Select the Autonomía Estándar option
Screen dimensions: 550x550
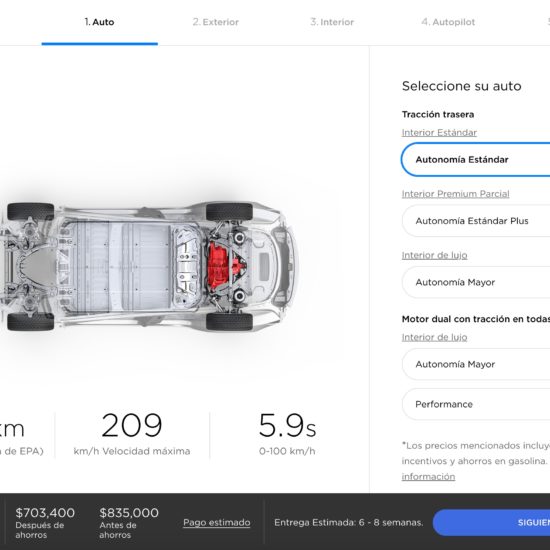coord(476,160)
